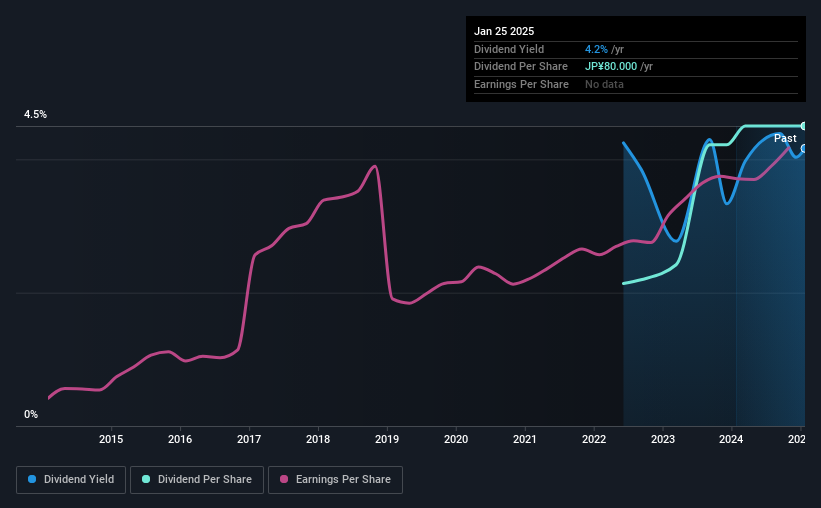Click the Jan 25 2025 tooltip date header

[504, 31]
